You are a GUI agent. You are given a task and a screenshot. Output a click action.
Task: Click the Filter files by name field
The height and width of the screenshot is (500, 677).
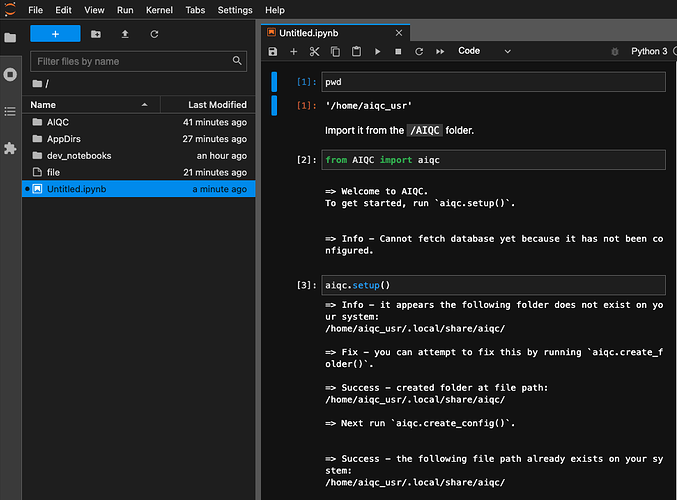pos(138,61)
